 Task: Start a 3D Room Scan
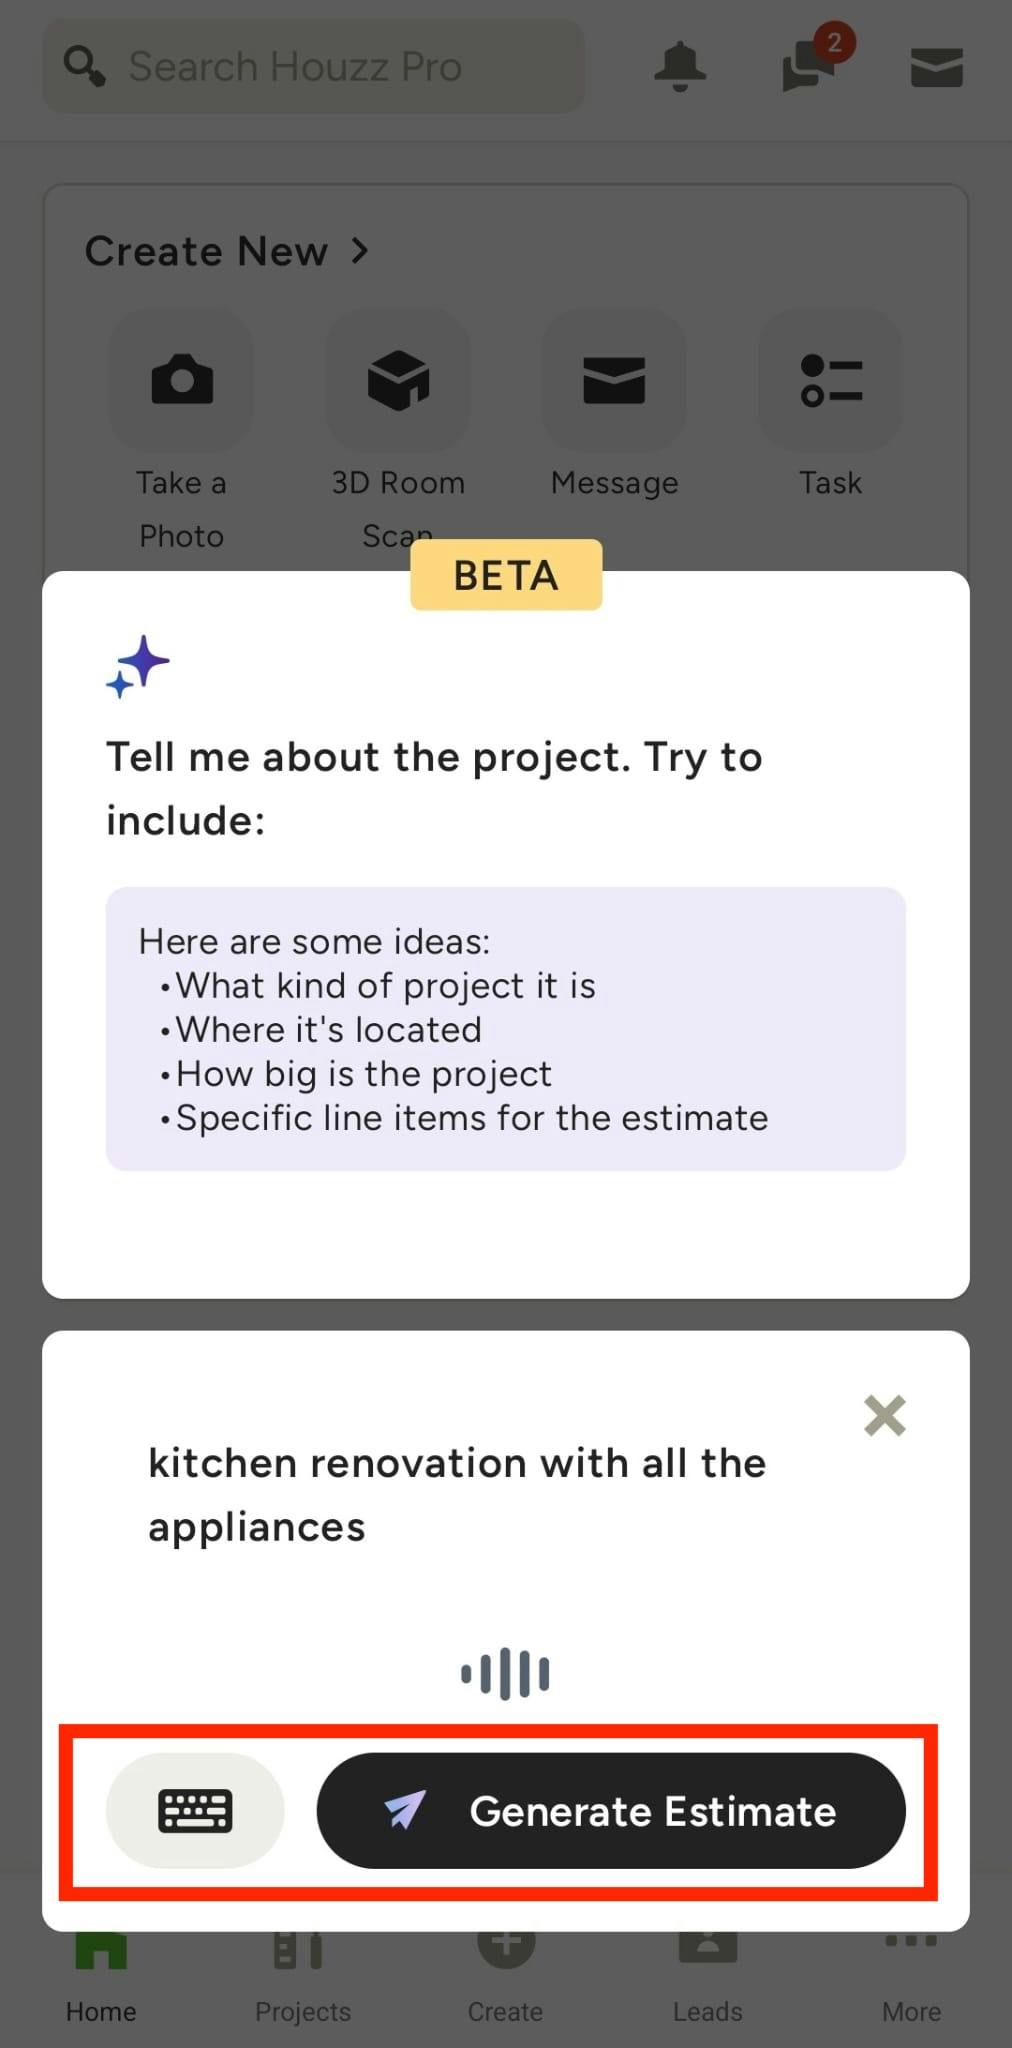click(398, 380)
